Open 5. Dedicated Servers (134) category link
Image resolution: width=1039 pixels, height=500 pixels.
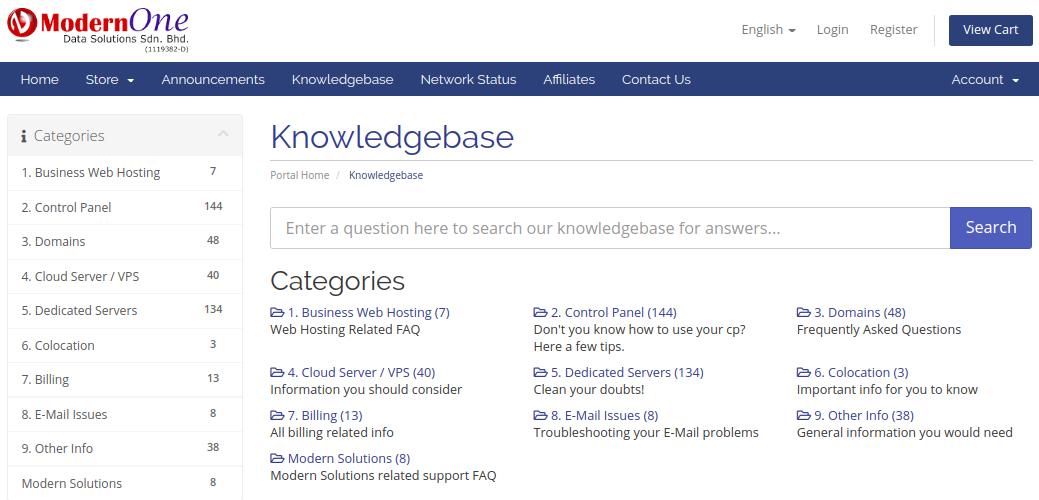click(627, 373)
